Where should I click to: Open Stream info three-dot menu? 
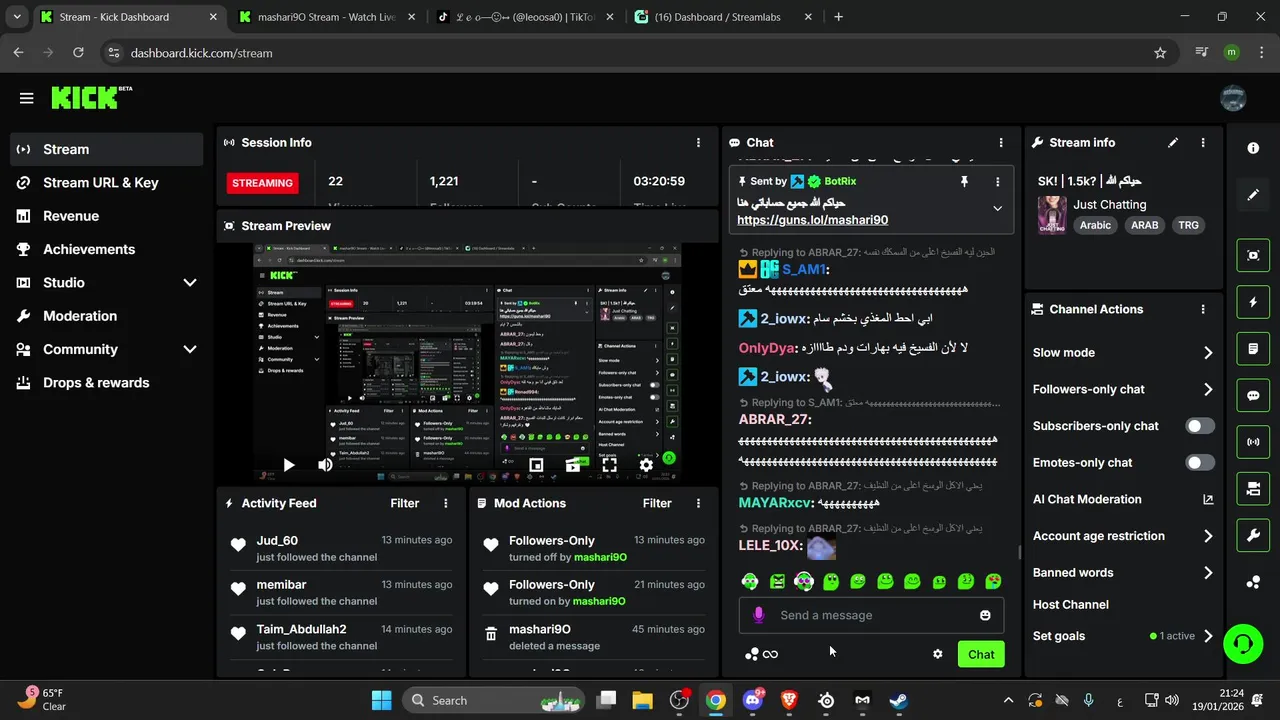[1203, 143]
